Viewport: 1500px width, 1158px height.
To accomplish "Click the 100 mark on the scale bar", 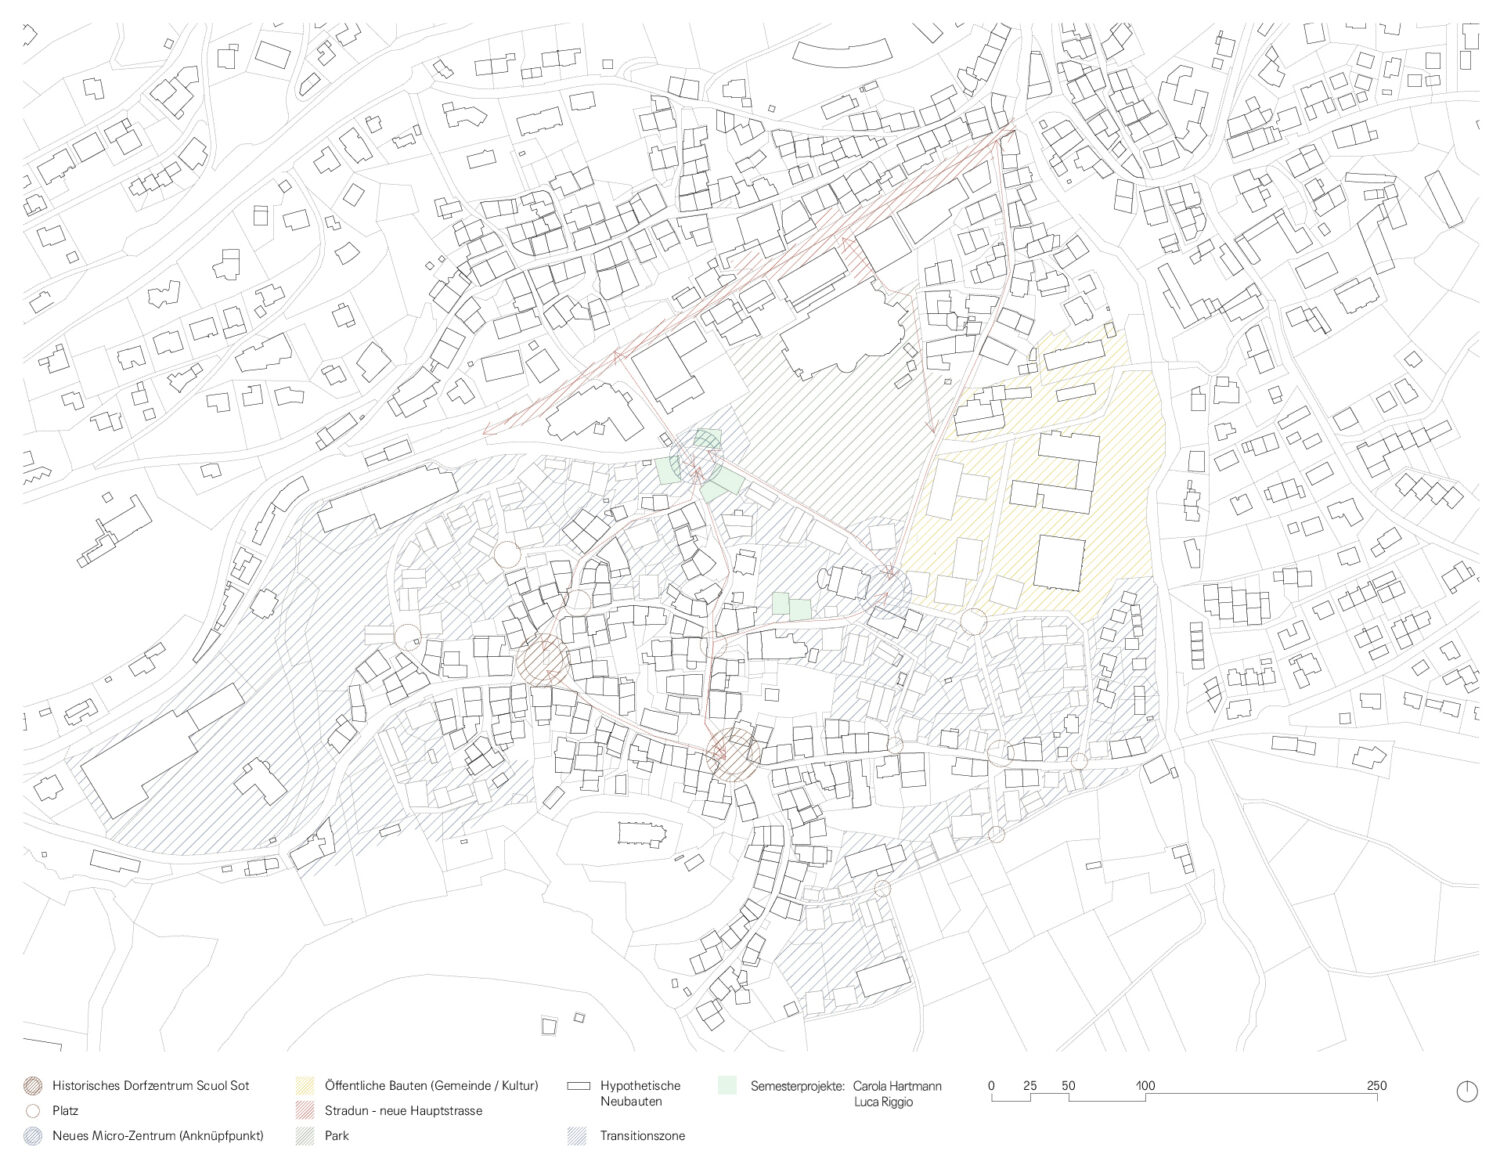I will (1145, 1086).
